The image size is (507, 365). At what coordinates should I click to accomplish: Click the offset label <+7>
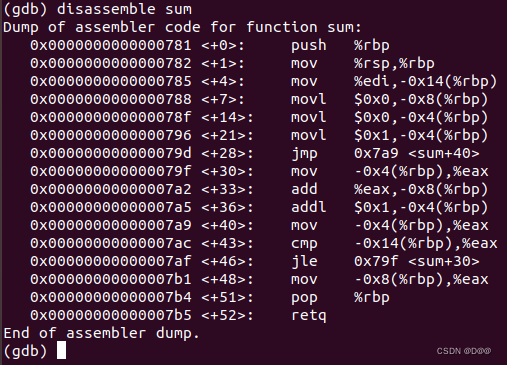click(223, 99)
